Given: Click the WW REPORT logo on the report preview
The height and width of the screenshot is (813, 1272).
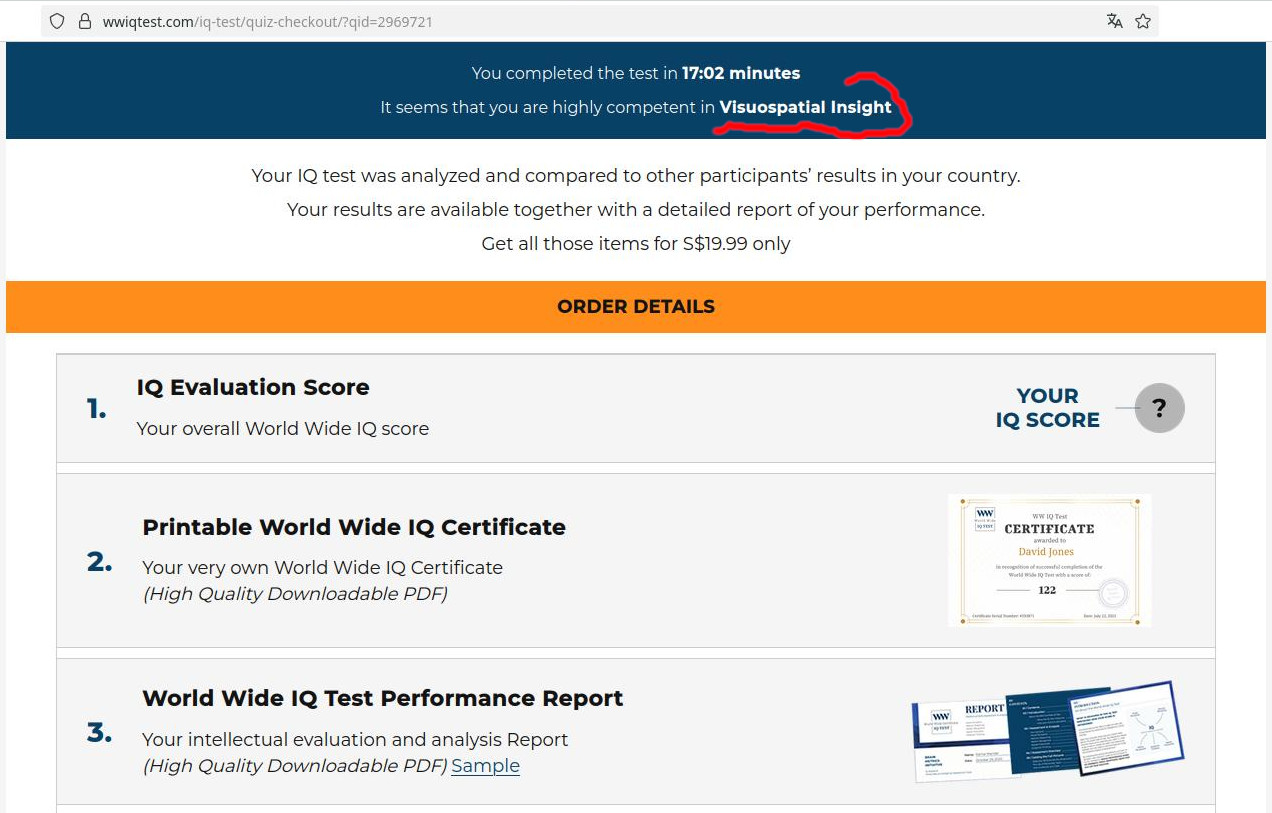Looking at the screenshot, I should 942,720.
